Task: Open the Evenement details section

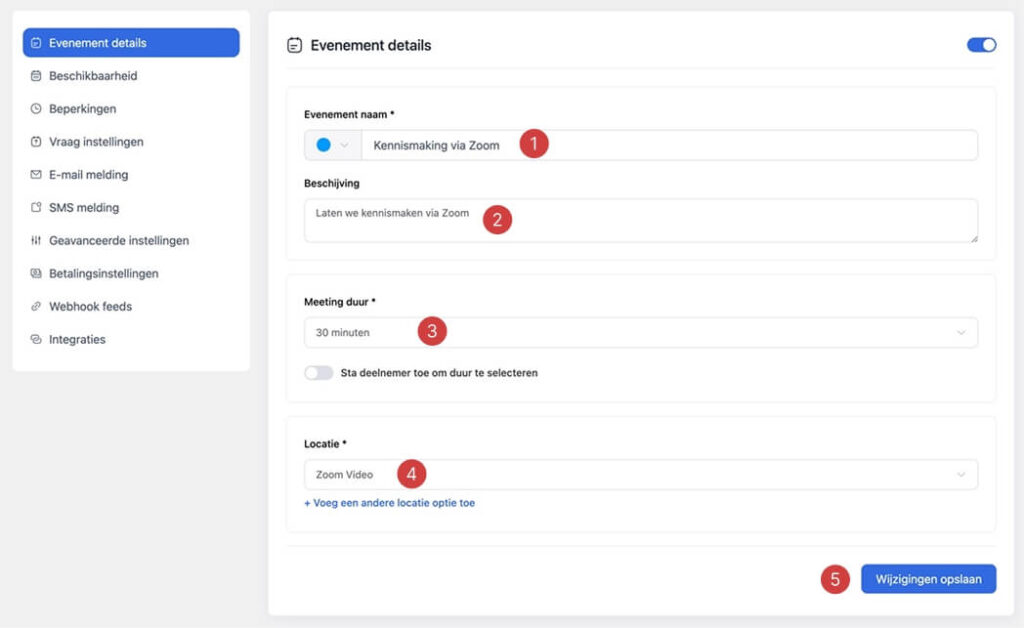Action: [x=131, y=42]
